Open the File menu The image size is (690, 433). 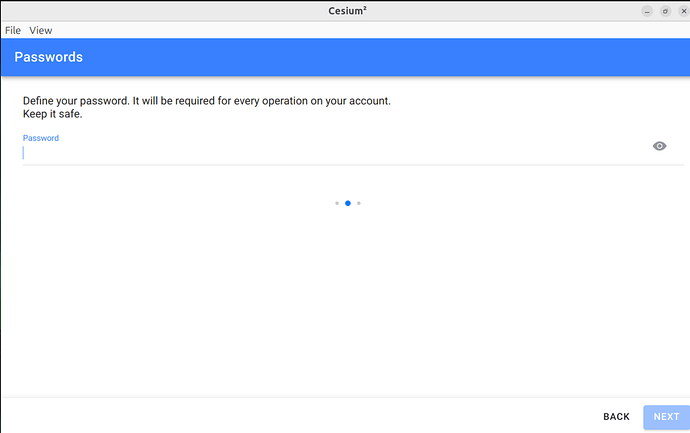click(13, 31)
